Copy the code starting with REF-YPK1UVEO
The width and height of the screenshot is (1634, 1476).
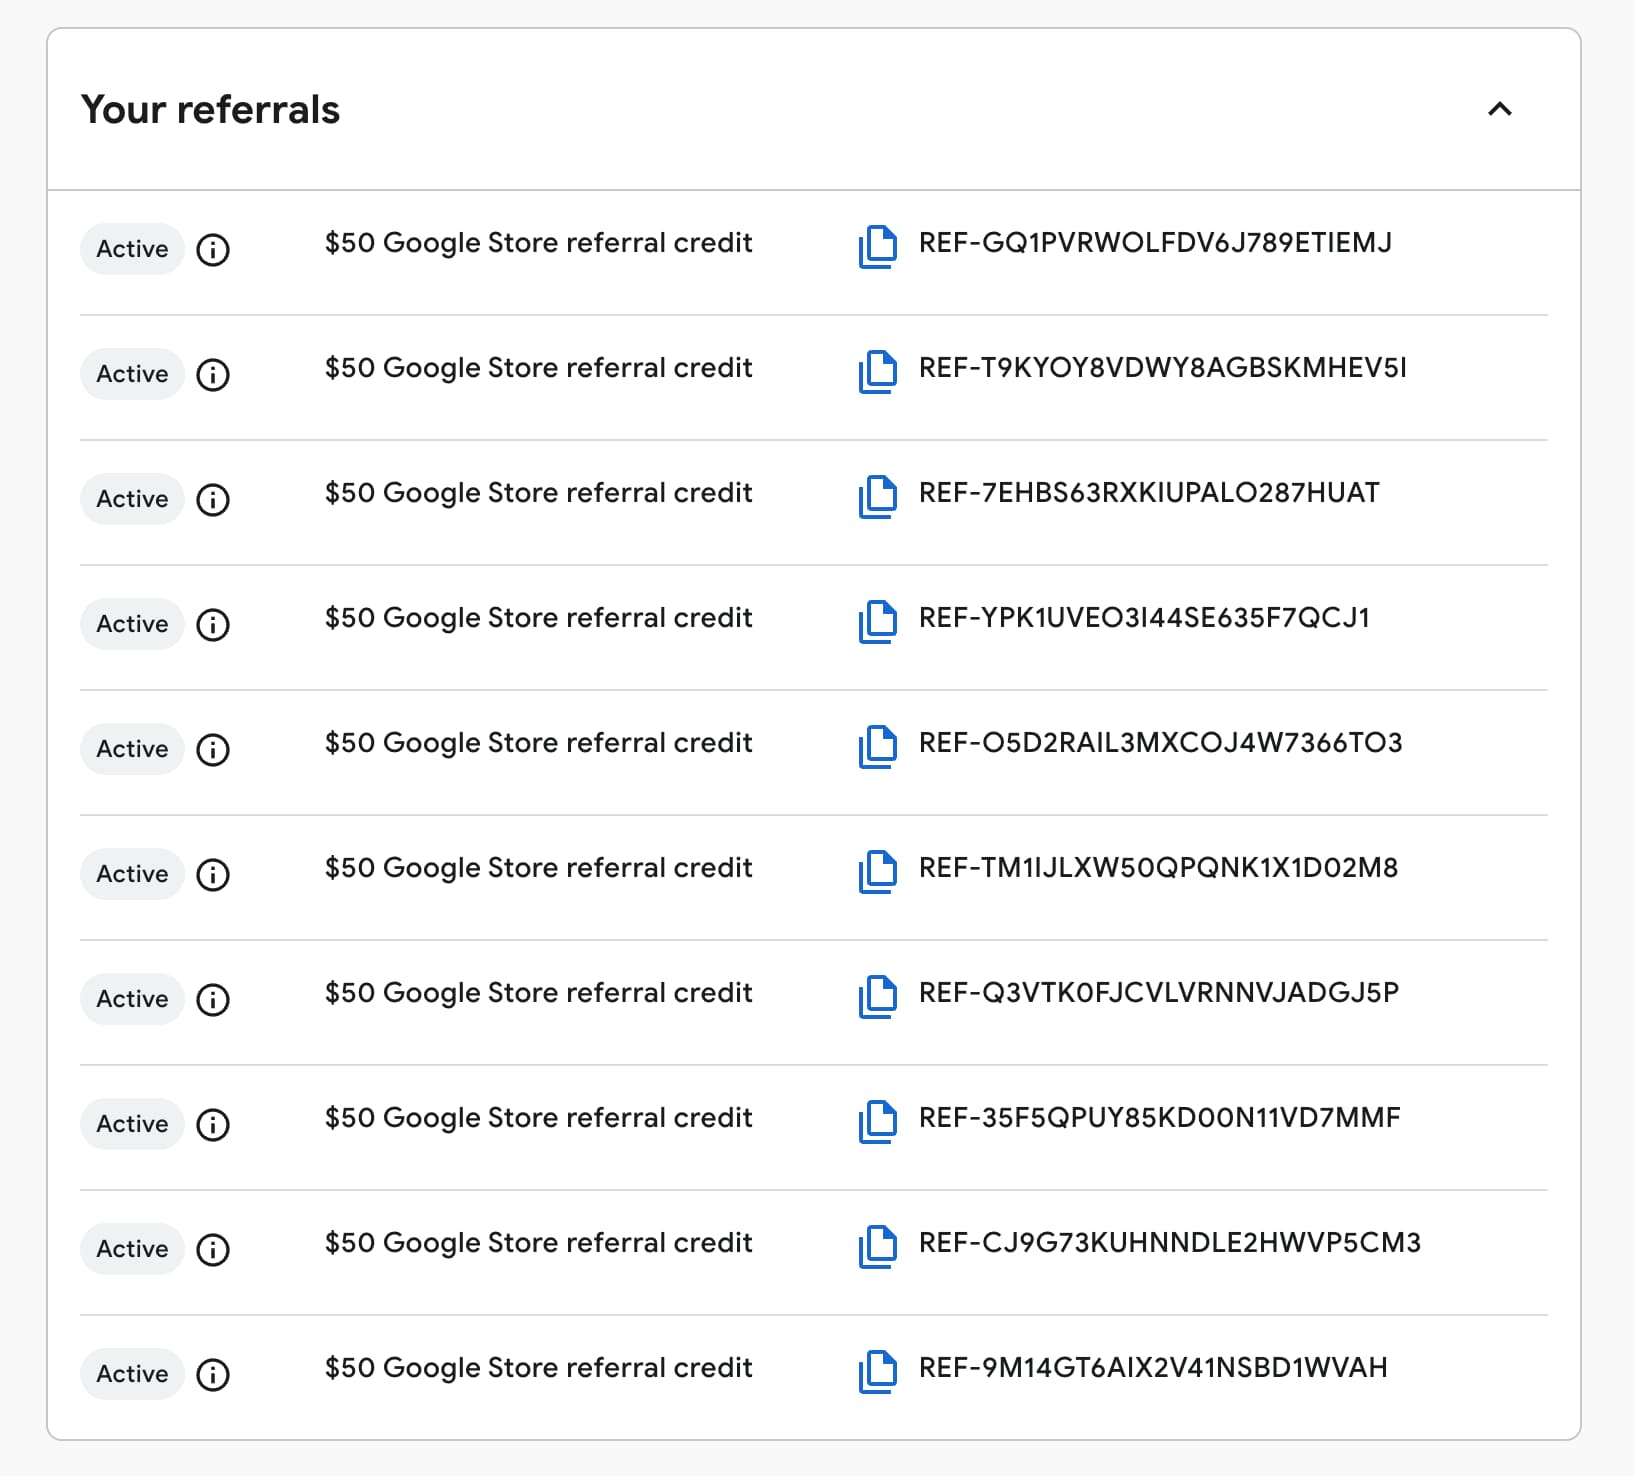click(877, 622)
